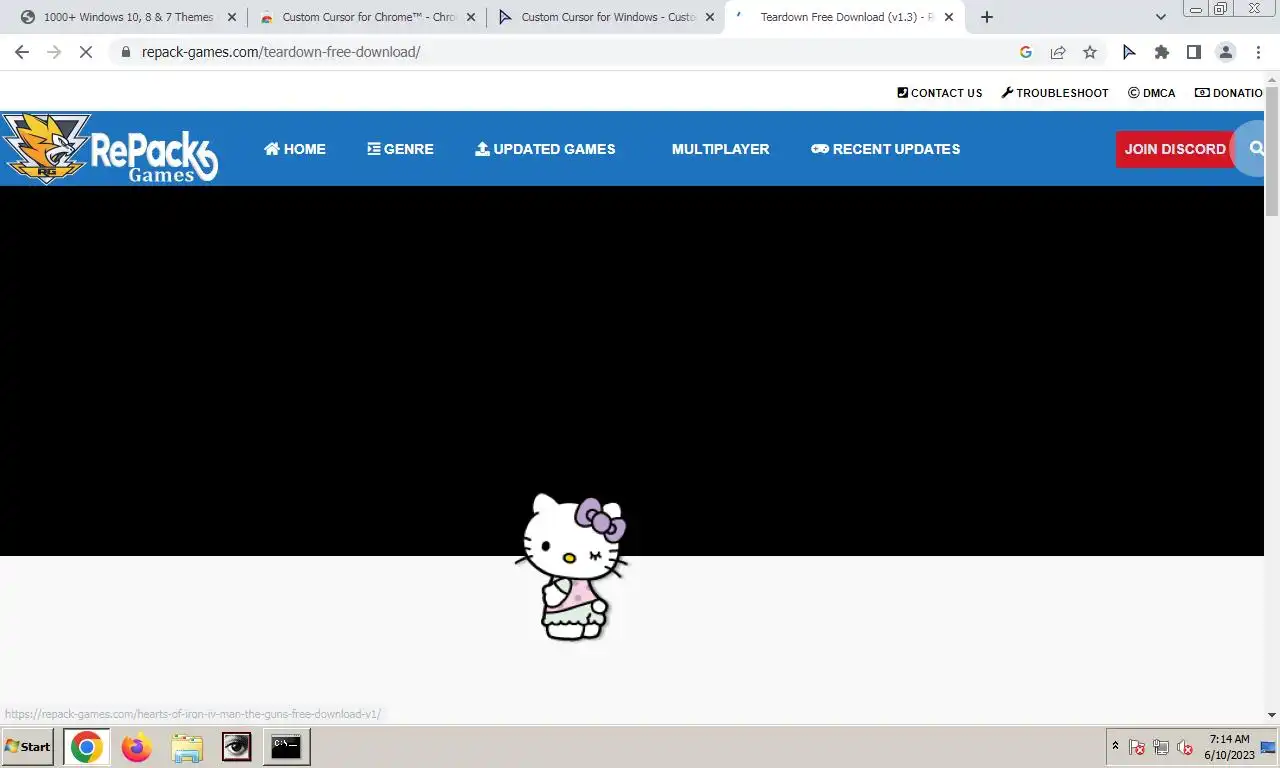Screen dimensions: 1280x768
Task: Stop the page from loading
Action: [86, 52]
